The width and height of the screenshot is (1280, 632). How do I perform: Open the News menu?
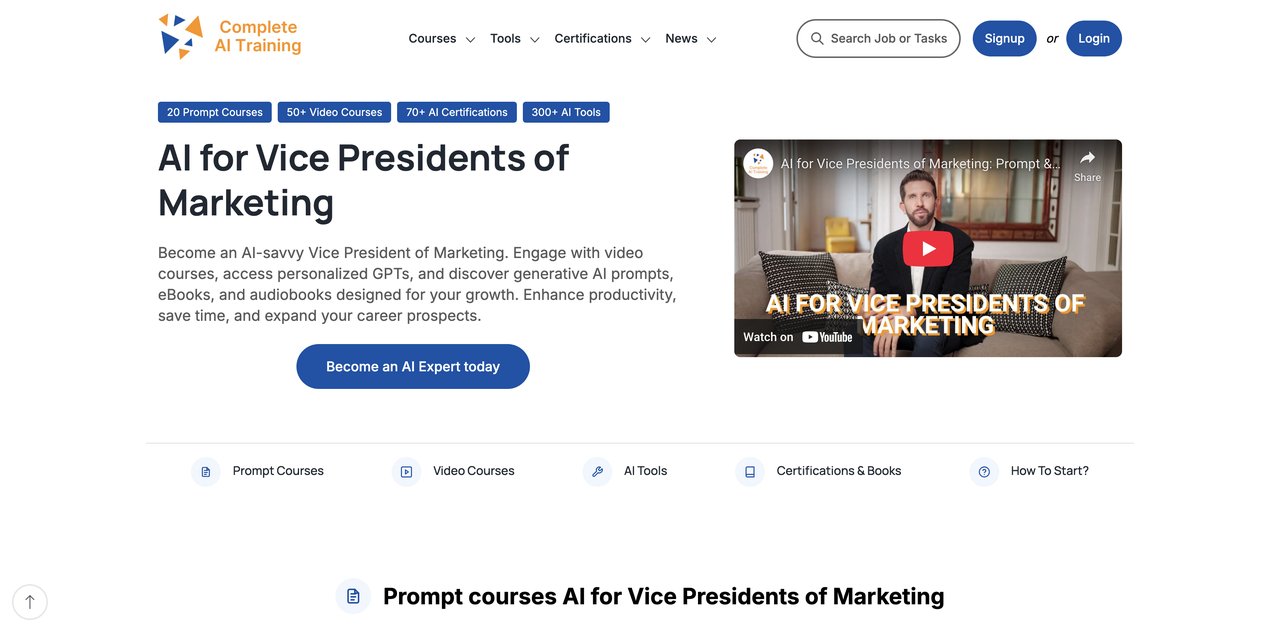pyautogui.click(x=691, y=39)
